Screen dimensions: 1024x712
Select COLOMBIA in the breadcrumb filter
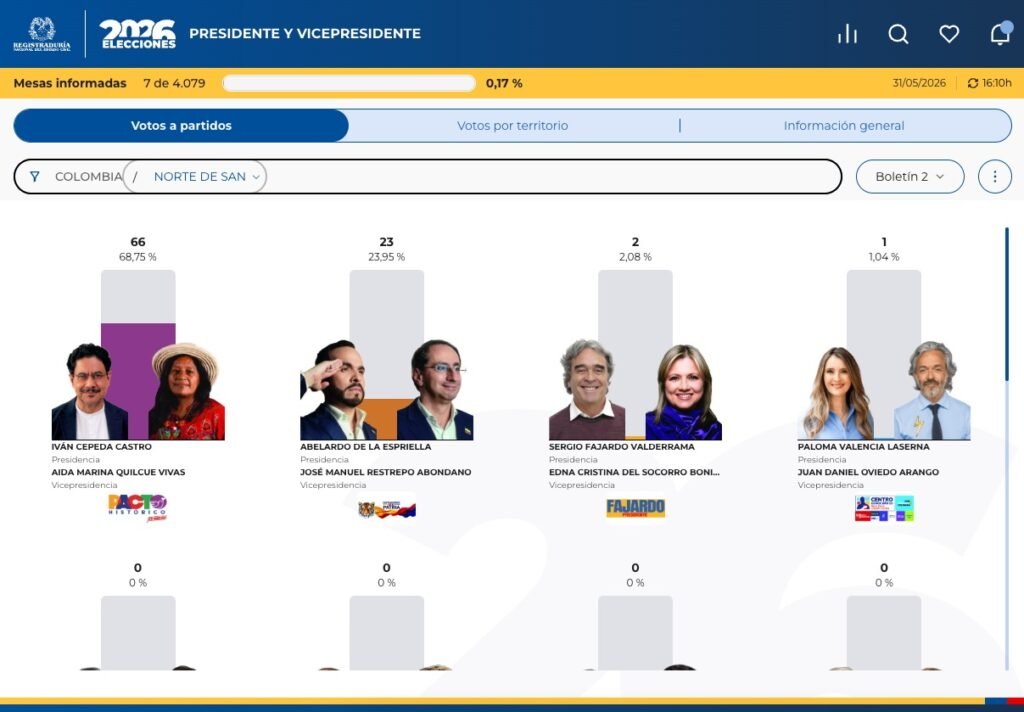(88, 176)
